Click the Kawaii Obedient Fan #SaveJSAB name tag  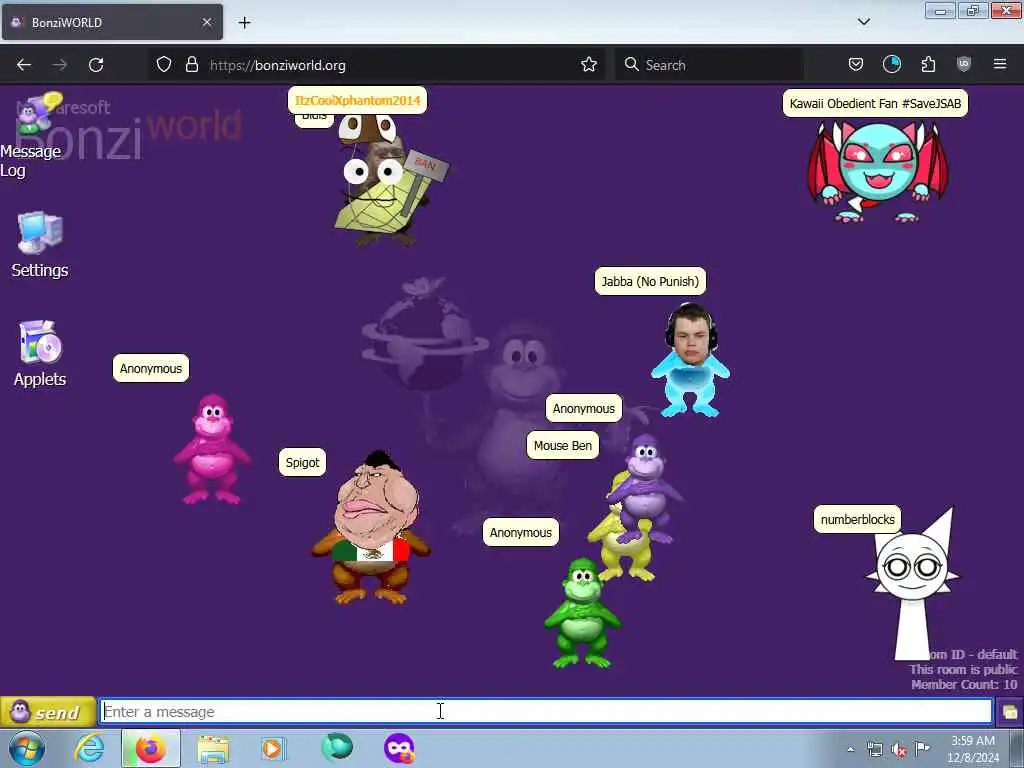[875, 103]
